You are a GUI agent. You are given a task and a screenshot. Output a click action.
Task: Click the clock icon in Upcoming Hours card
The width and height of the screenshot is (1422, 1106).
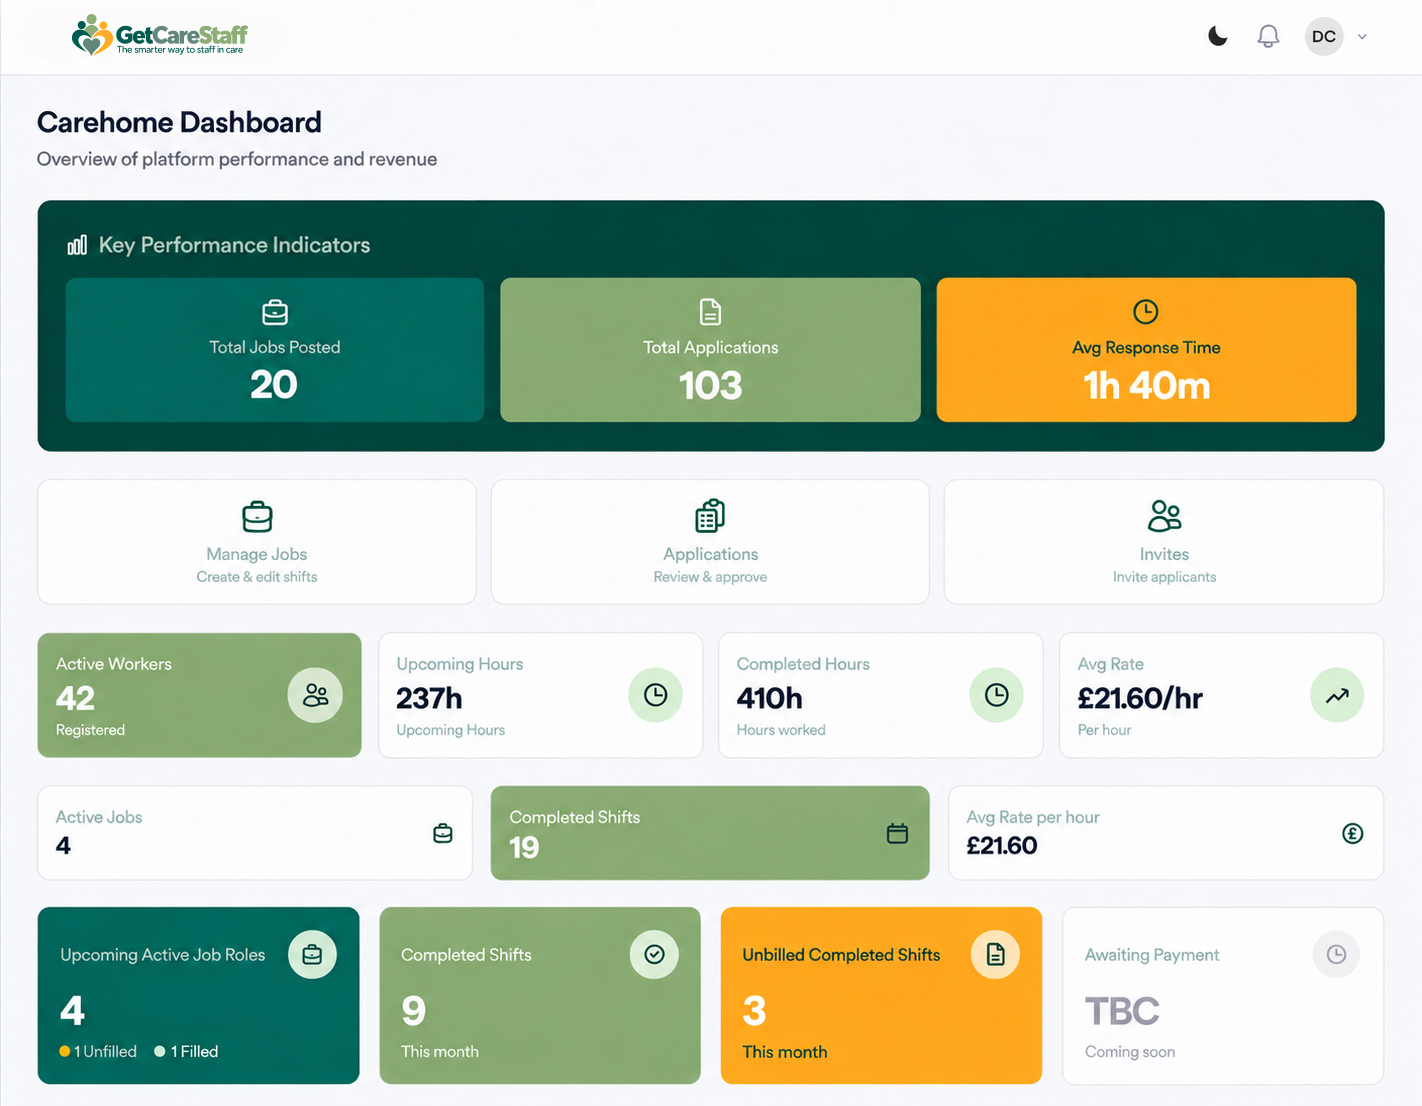tap(656, 695)
